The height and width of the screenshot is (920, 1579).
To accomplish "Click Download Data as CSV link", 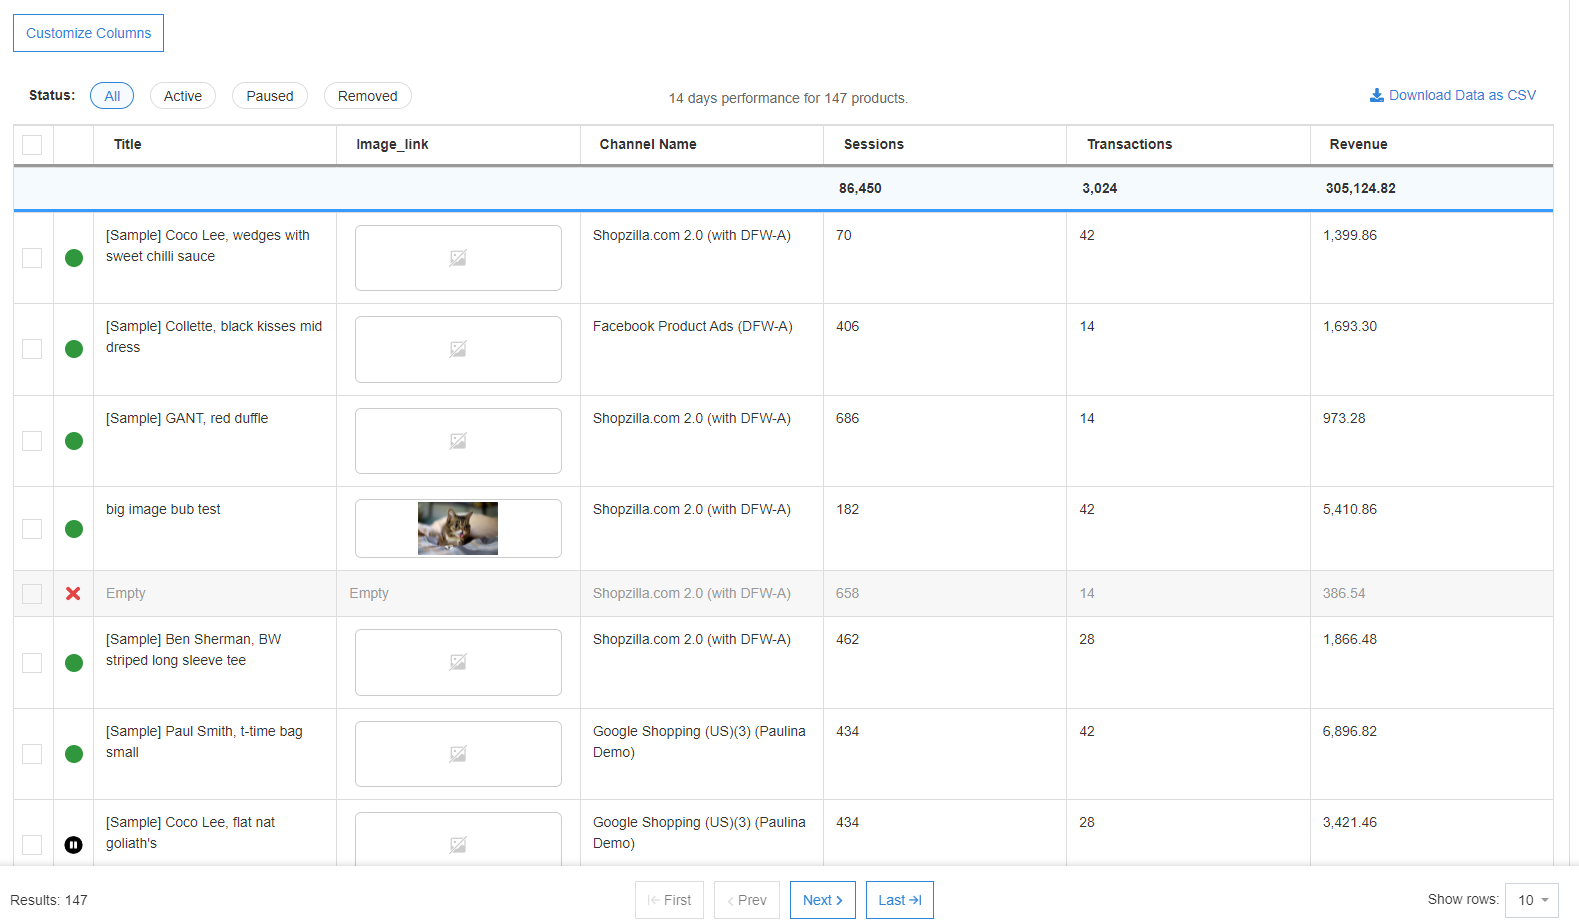I will click(1461, 95).
